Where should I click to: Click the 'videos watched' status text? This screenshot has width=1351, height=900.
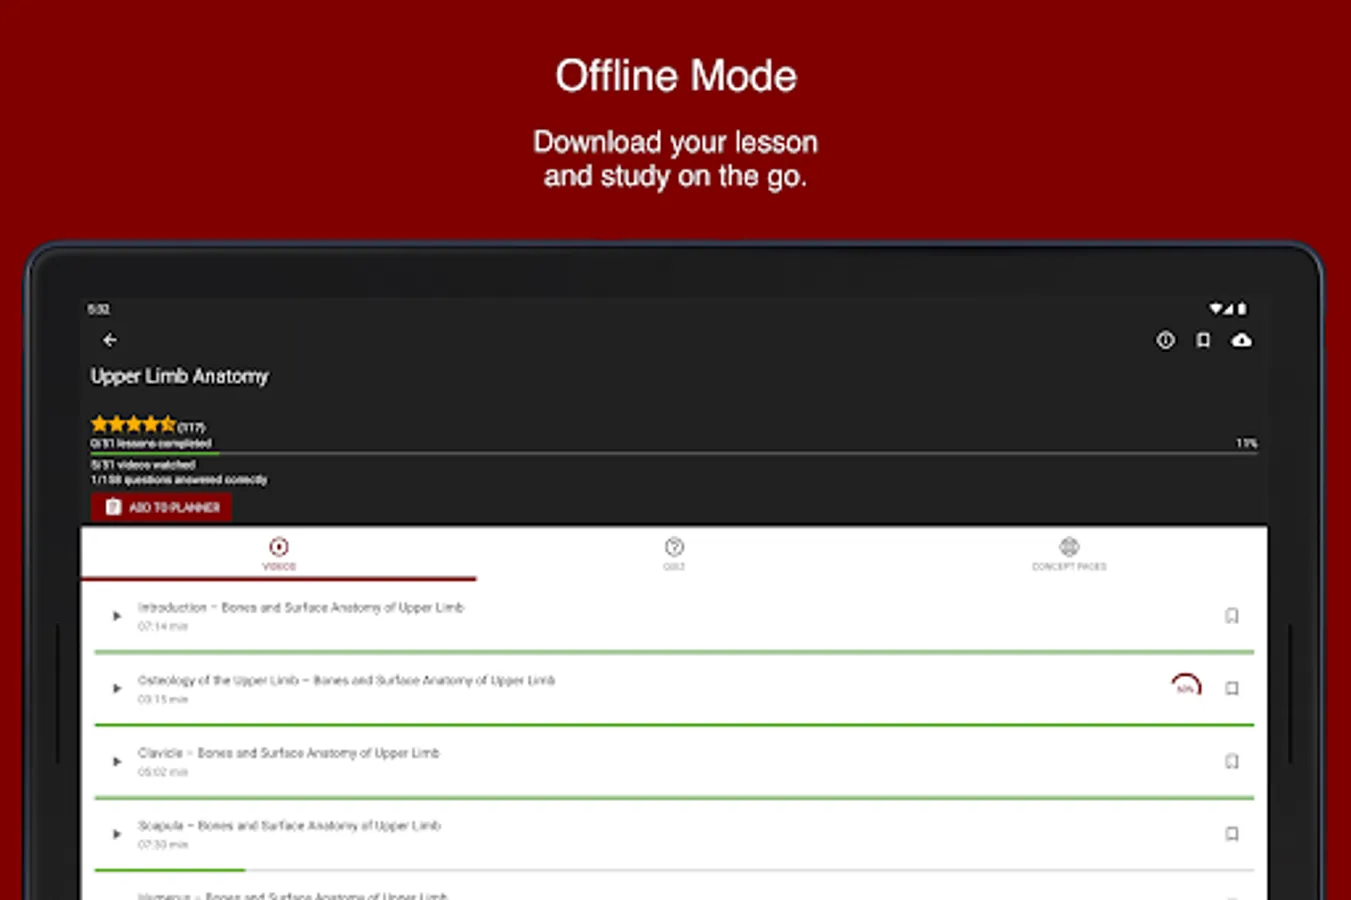click(143, 465)
